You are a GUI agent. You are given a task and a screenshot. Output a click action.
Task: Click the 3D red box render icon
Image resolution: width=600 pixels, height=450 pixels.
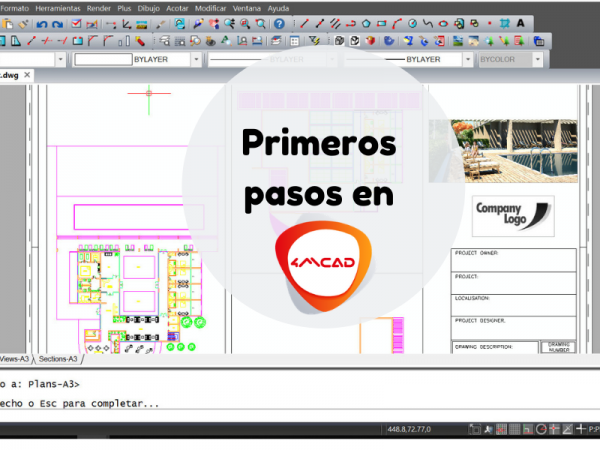click(x=370, y=41)
